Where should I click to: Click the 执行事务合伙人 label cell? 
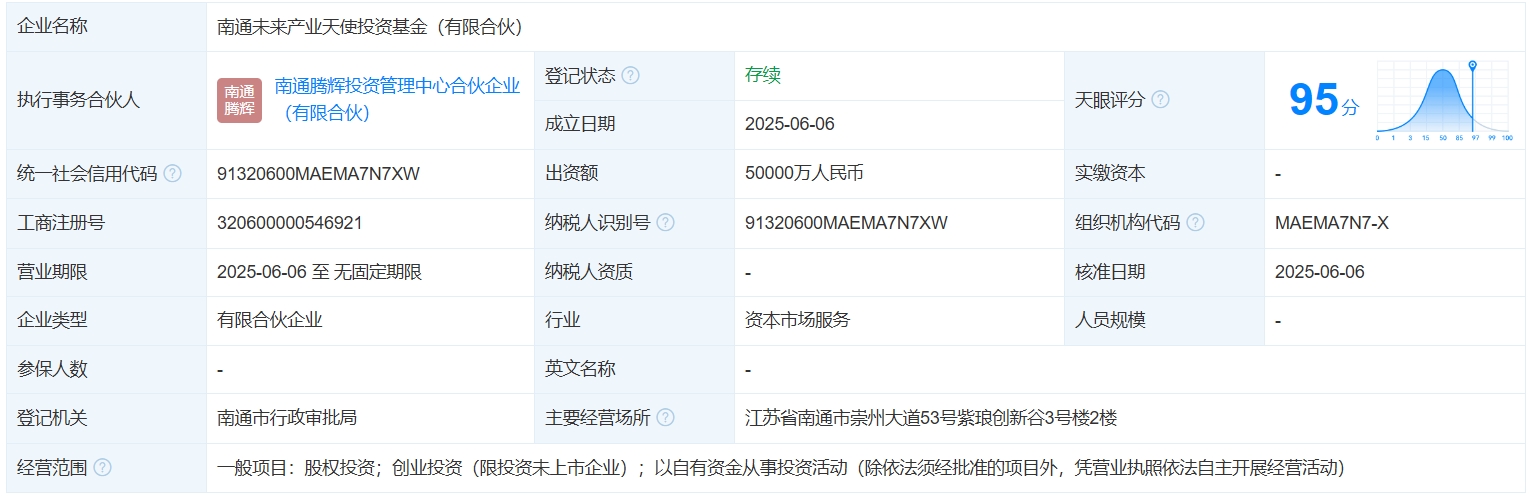(106, 100)
